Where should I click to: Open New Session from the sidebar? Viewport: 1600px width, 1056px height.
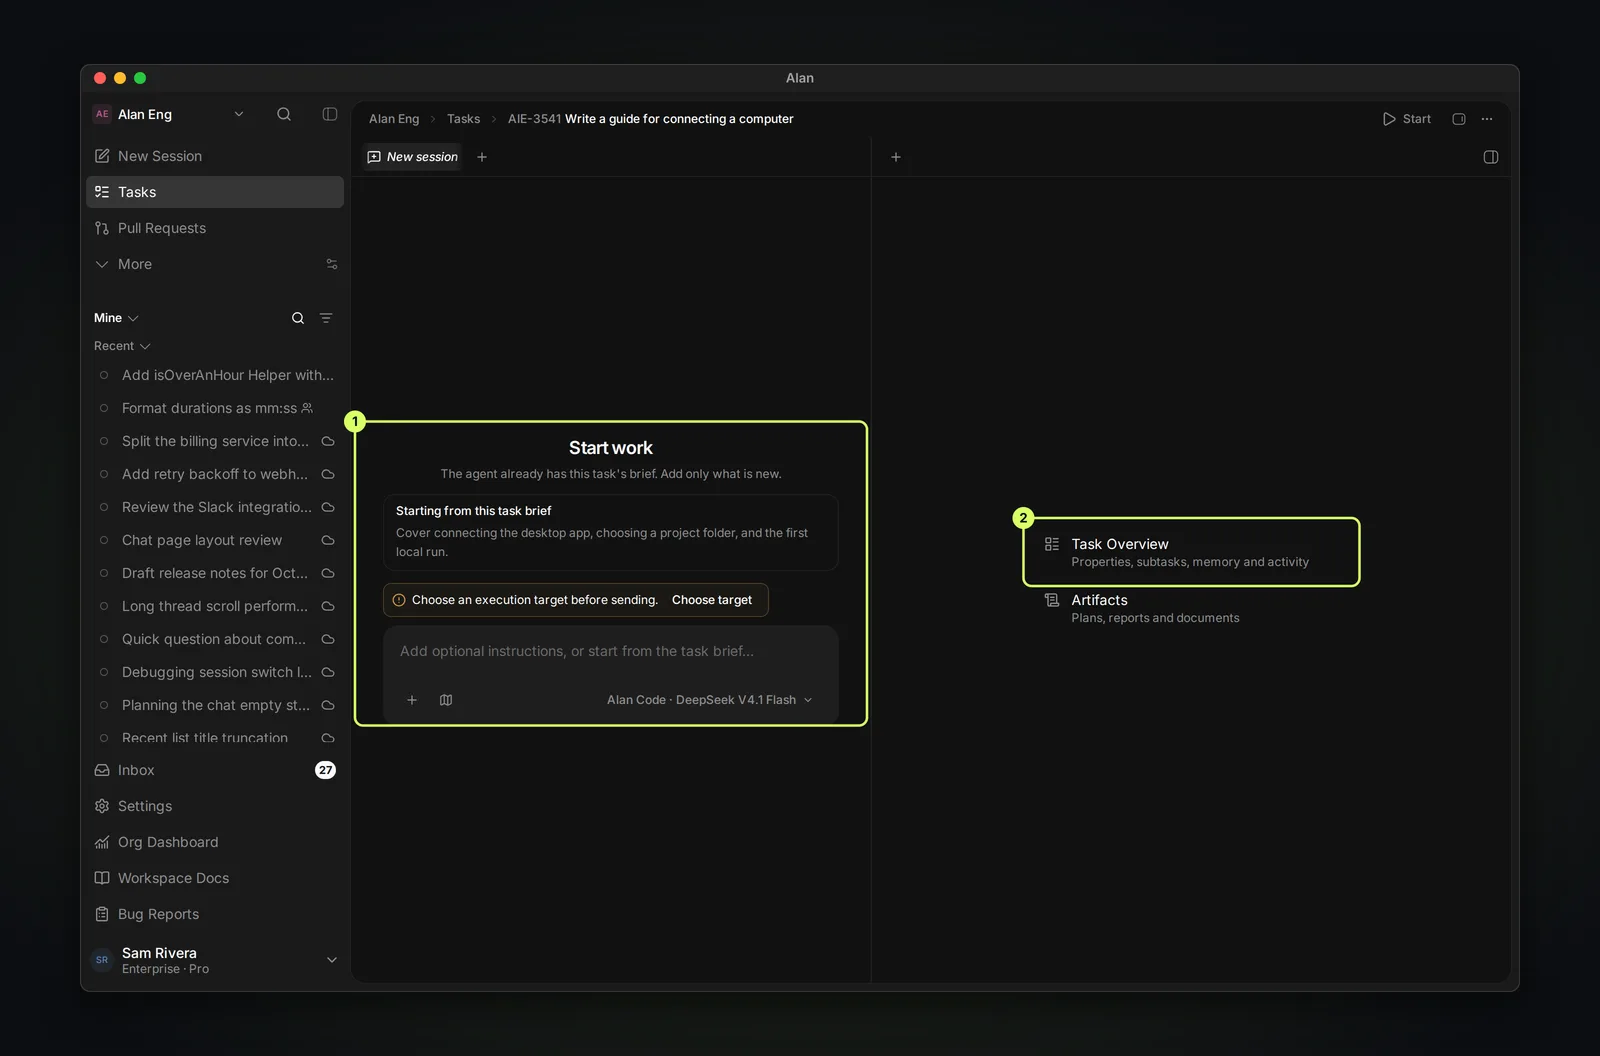(x=215, y=156)
